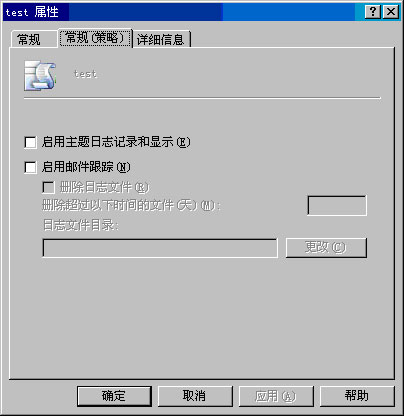Open the 详细信息 tab

coord(161,40)
